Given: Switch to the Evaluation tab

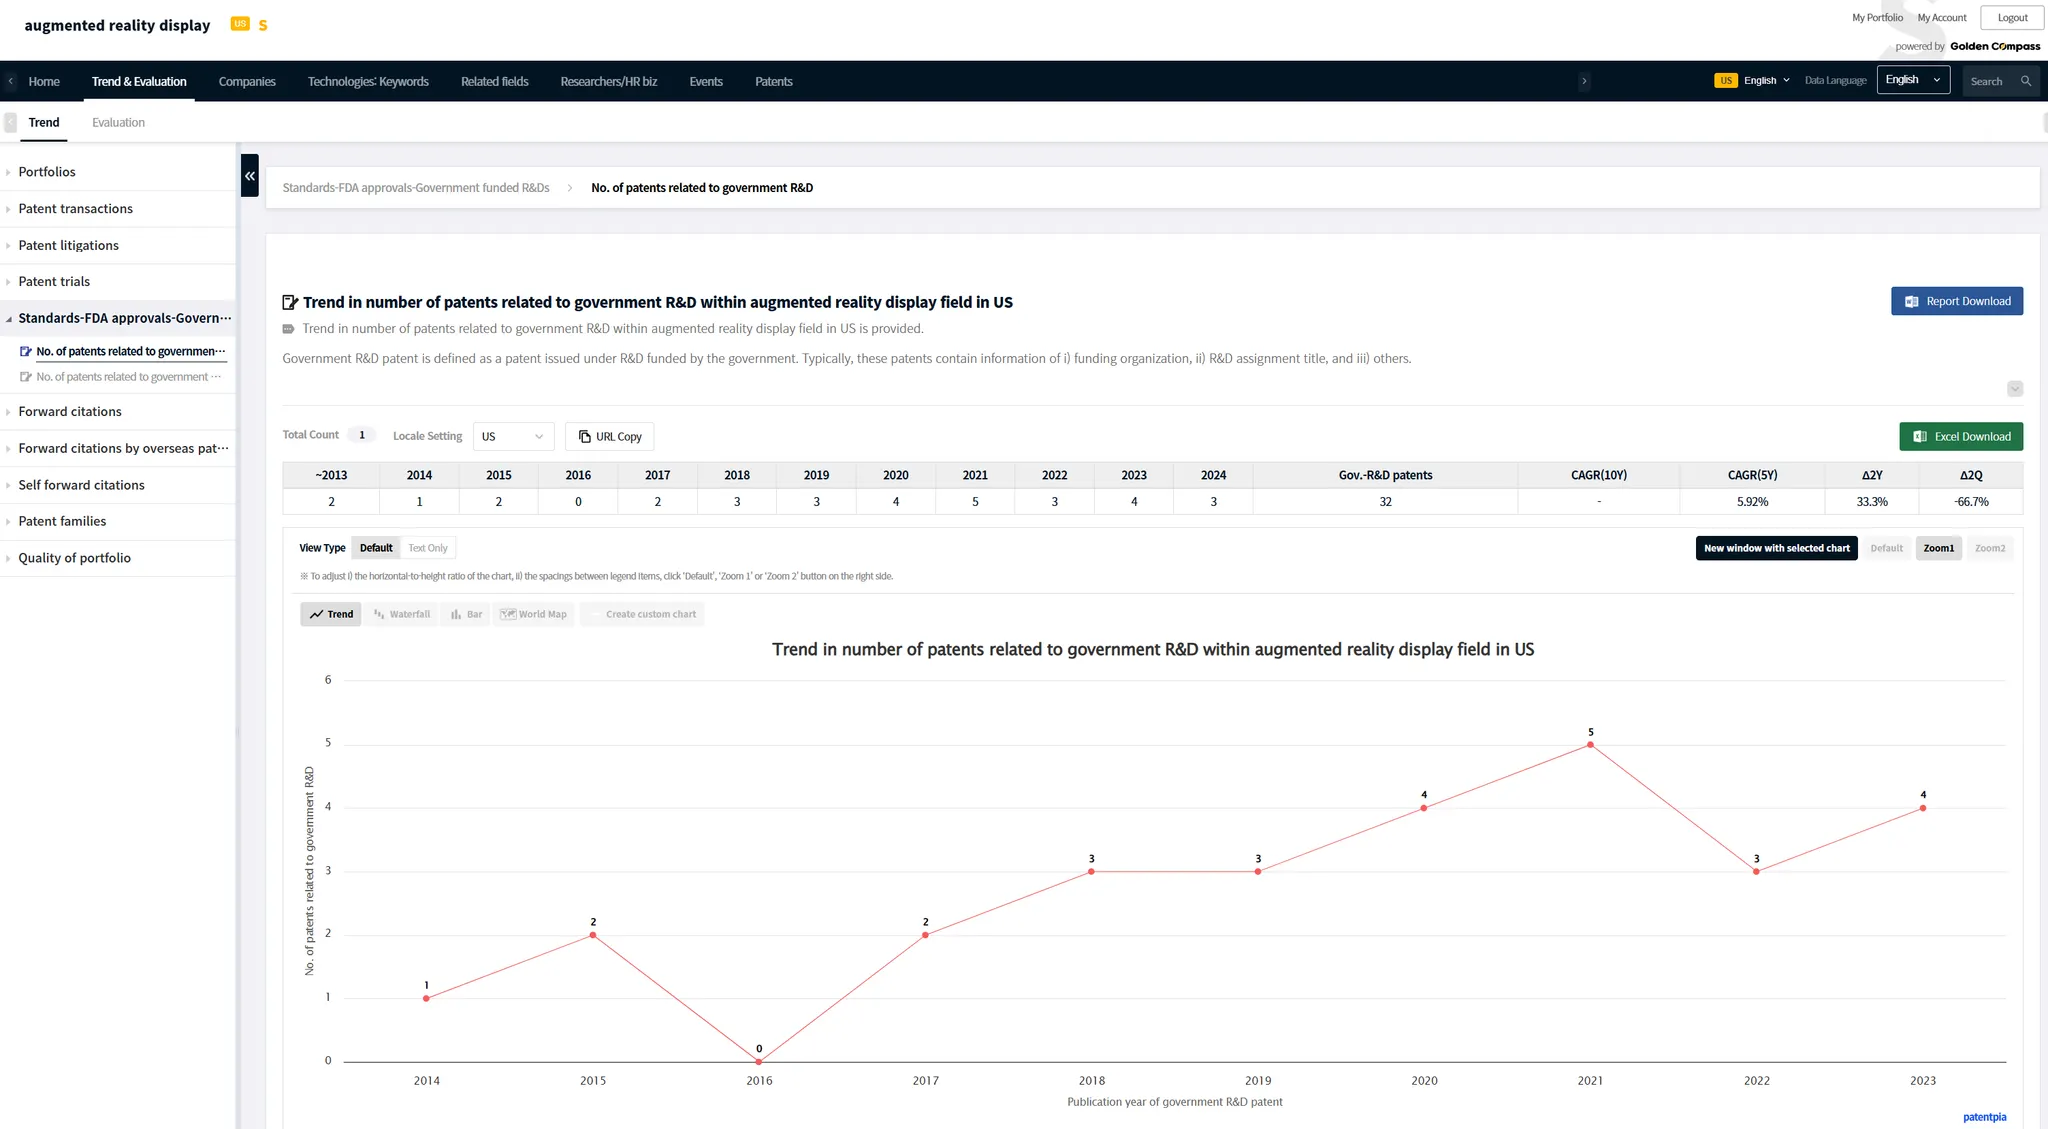Looking at the screenshot, I should 118,122.
